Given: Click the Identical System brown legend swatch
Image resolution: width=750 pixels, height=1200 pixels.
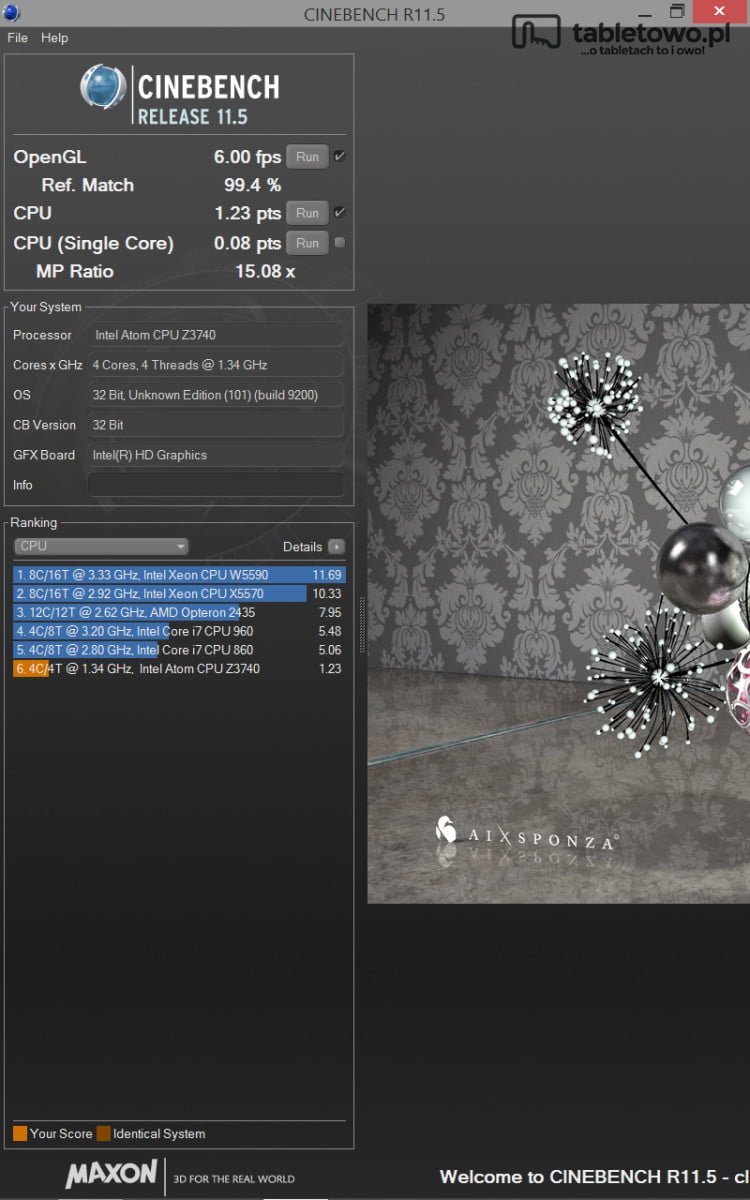Looking at the screenshot, I should (x=103, y=1134).
